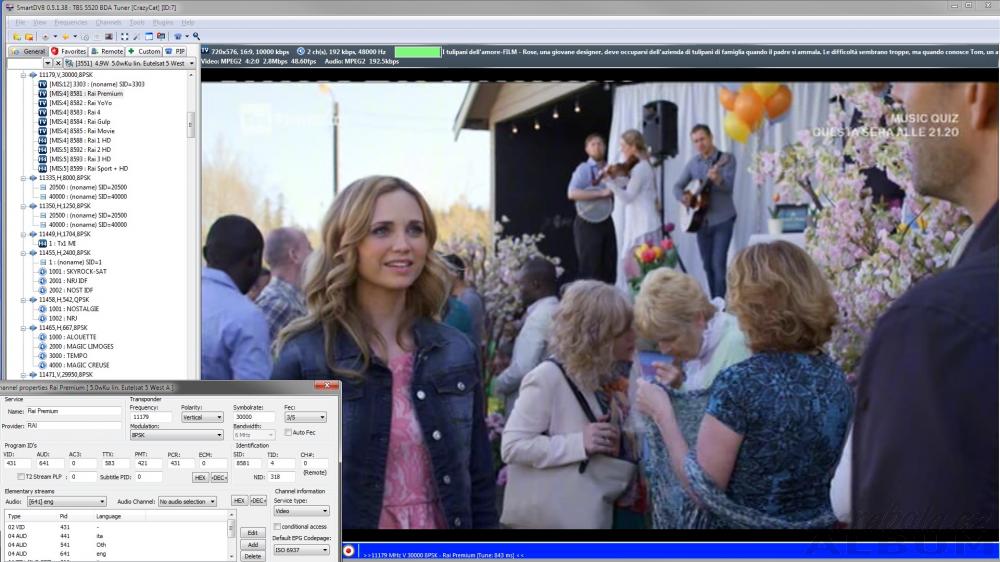Click radio icon of SKYROCK-SAT

(43, 271)
